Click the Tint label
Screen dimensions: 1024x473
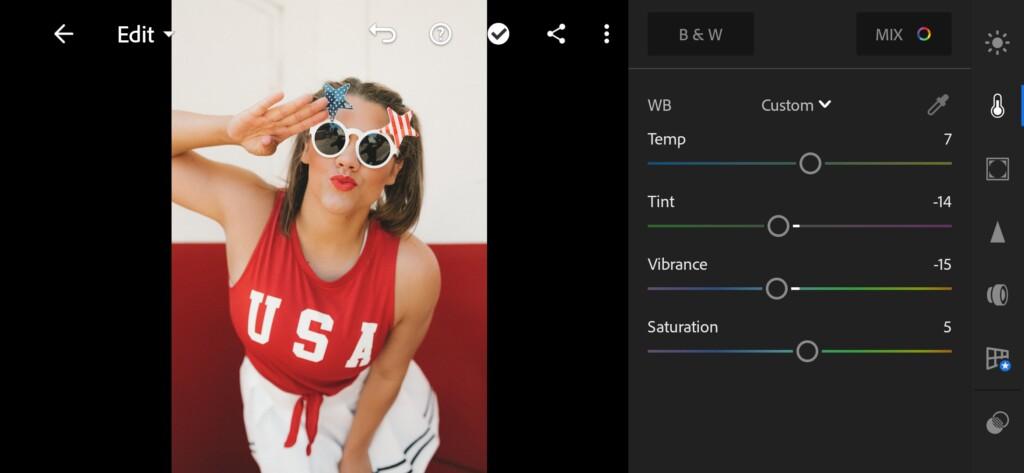coord(661,202)
